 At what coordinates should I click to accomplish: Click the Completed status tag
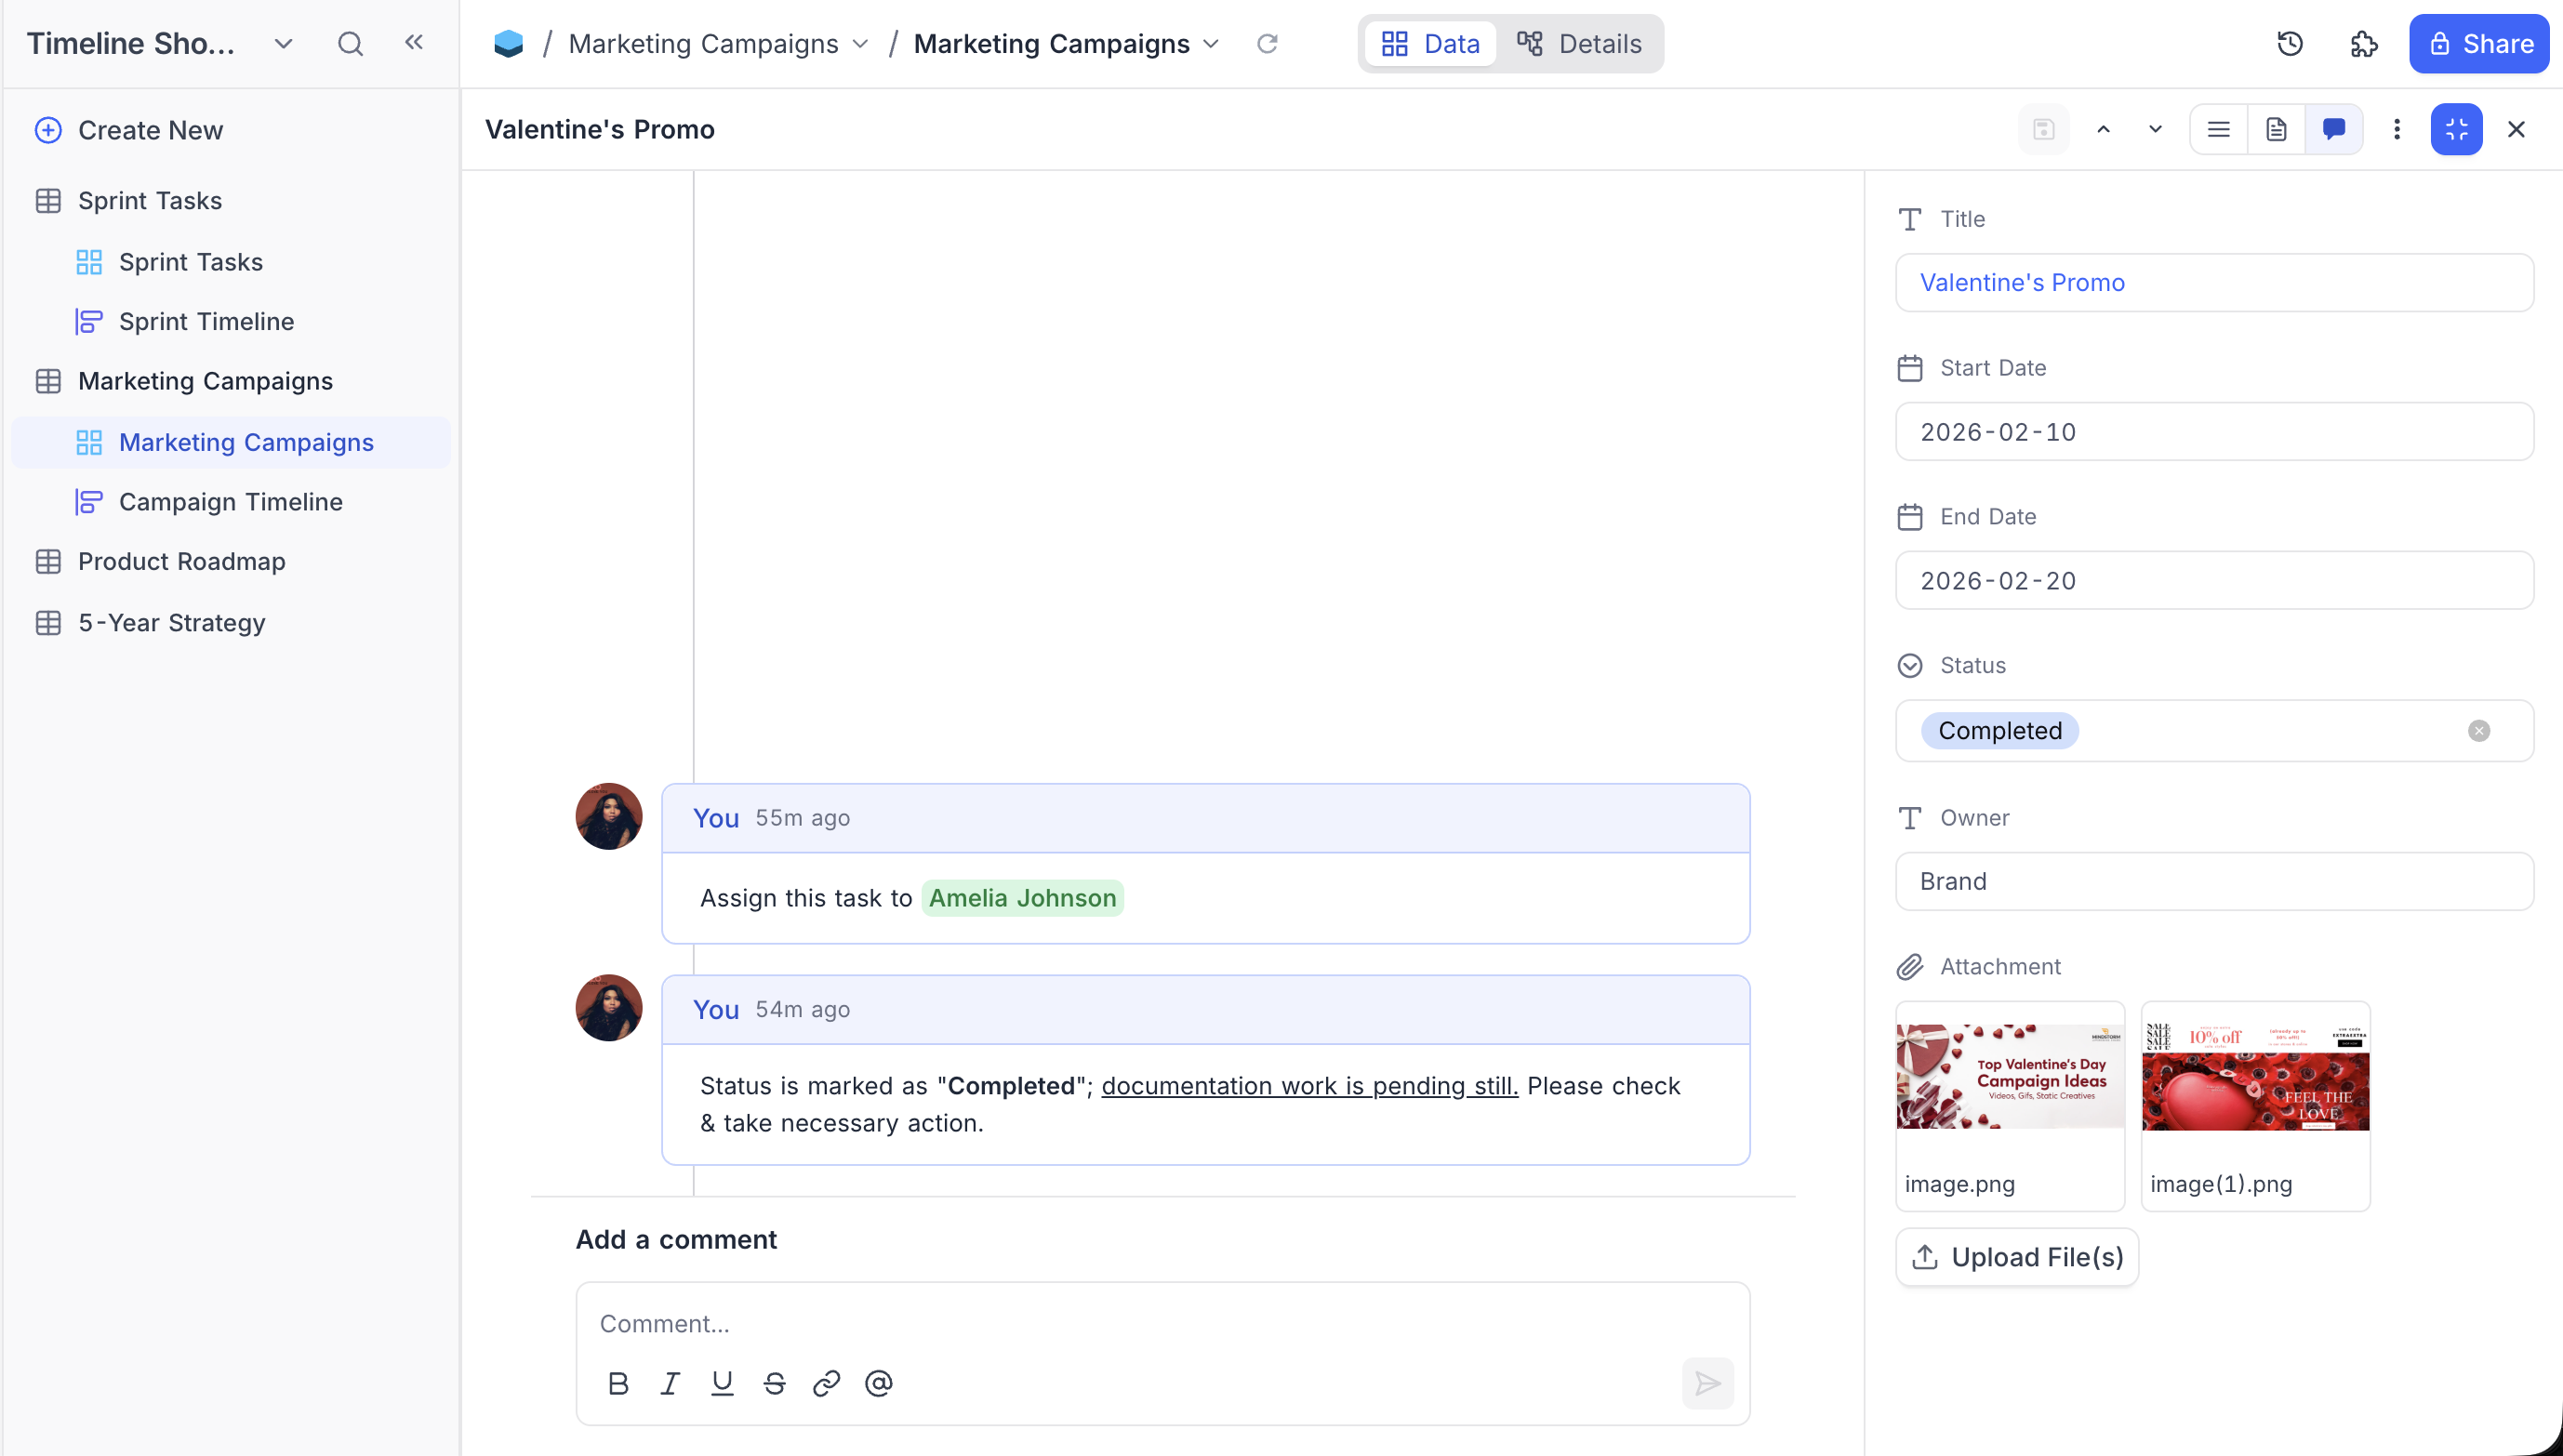click(2000, 731)
